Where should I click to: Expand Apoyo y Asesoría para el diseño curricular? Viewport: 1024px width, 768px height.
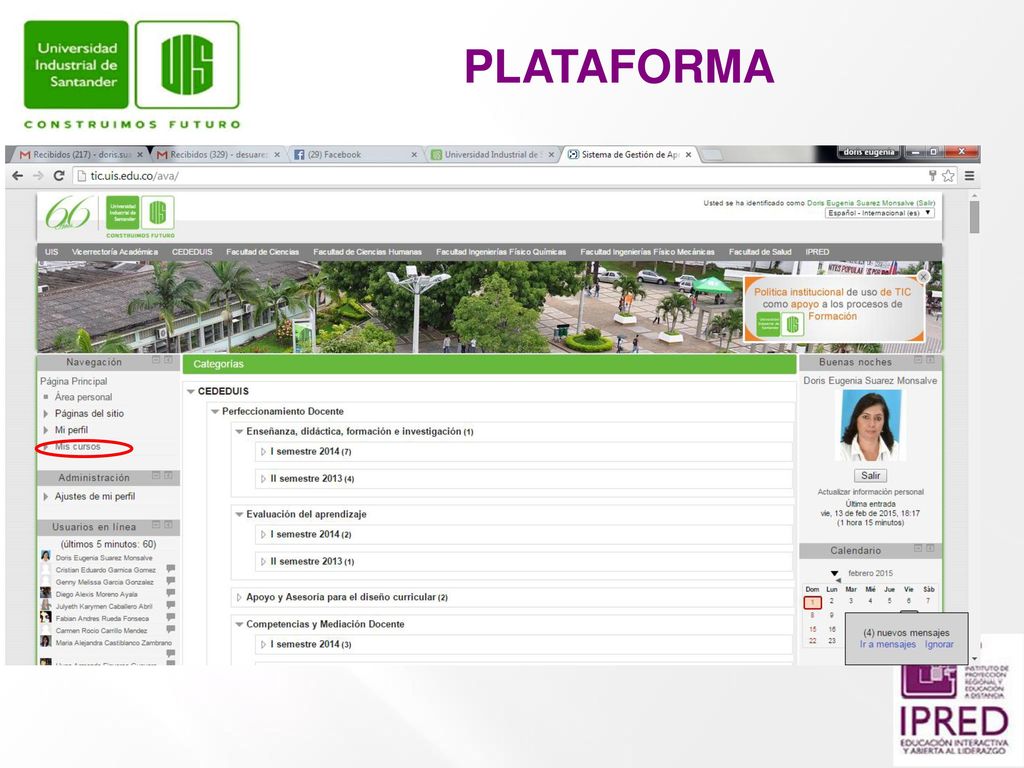pos(239,598)
